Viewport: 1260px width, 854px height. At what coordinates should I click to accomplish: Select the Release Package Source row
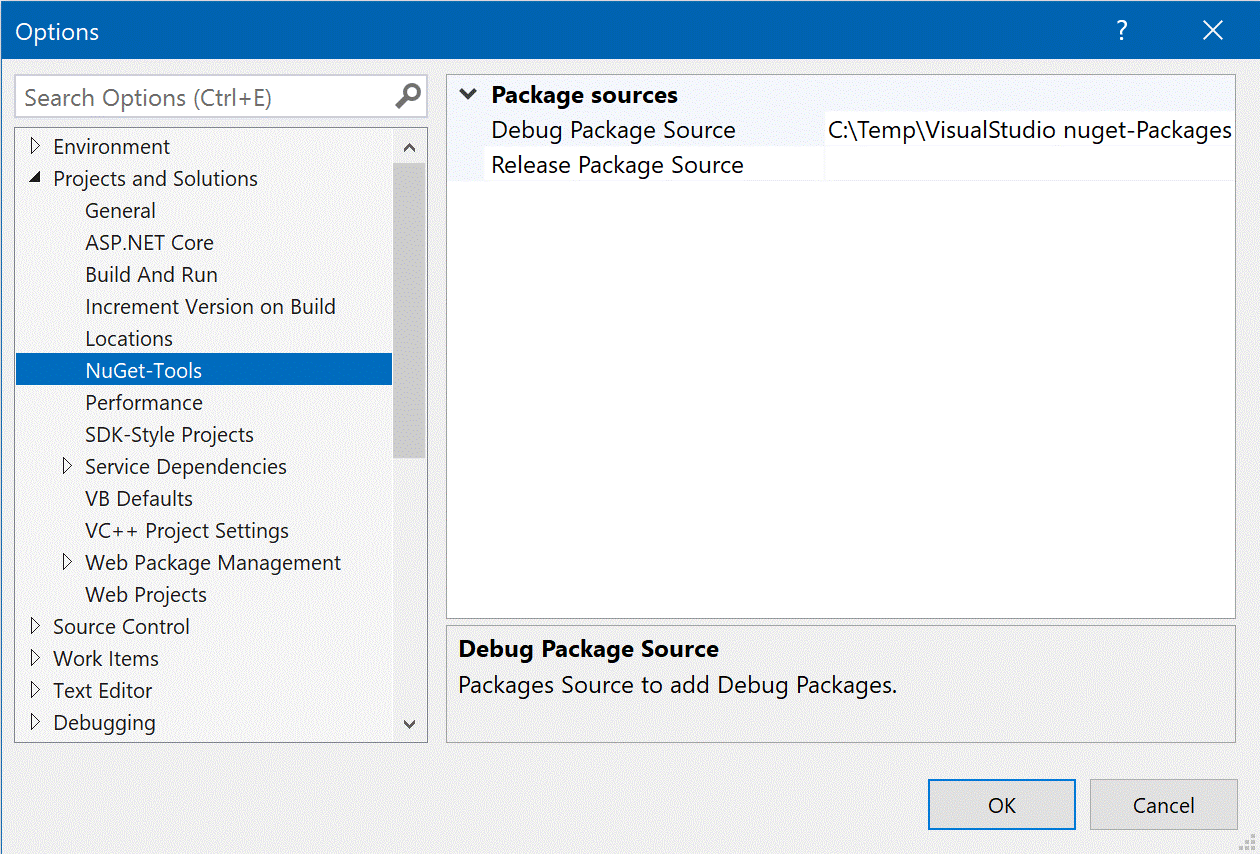coord(617,164)
